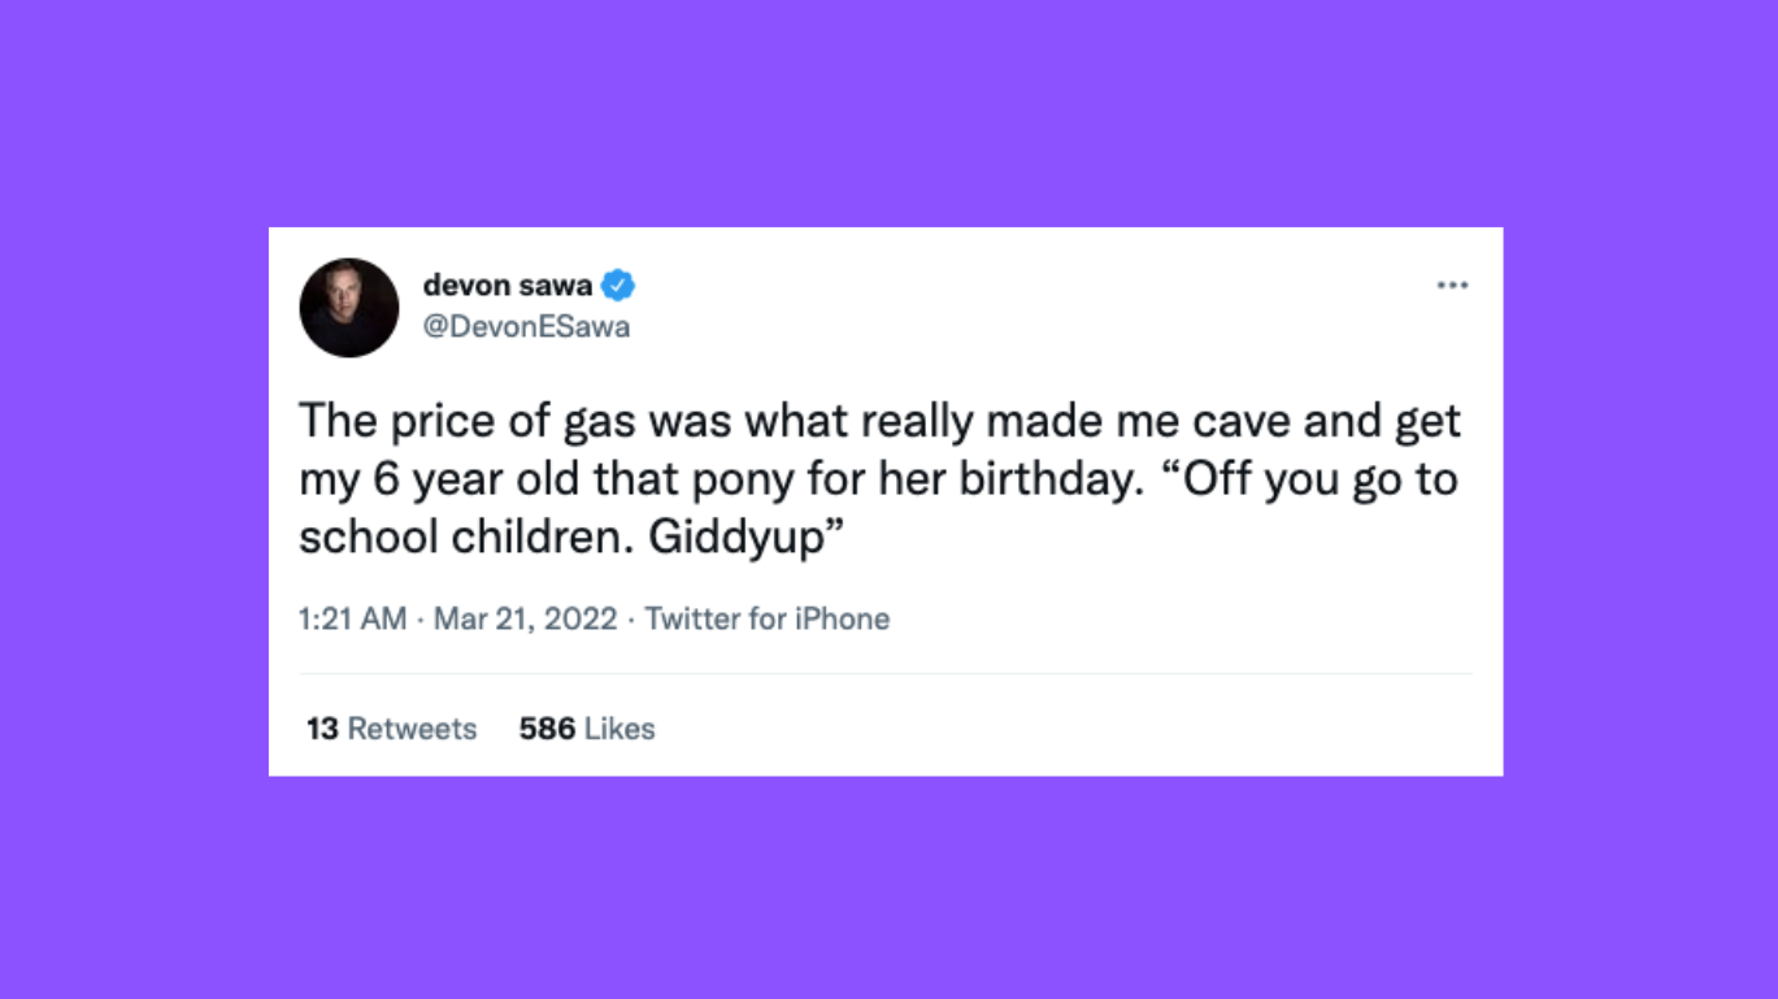Select the Likes counter area

[x=585, y=728]
